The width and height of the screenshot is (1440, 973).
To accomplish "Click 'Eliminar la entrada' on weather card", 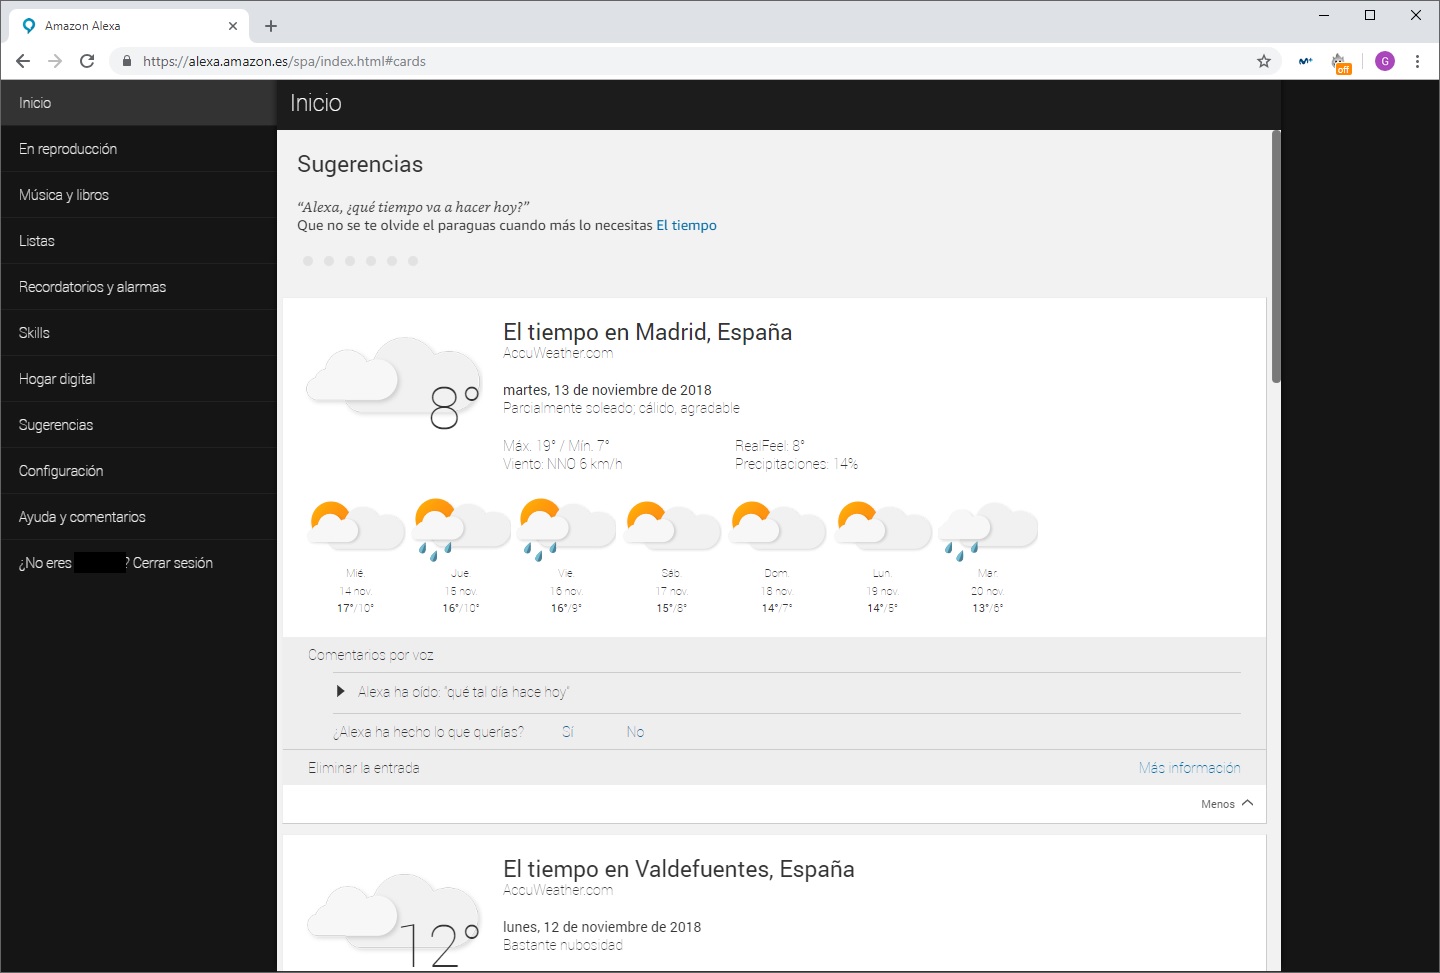I will click(364, 768).
